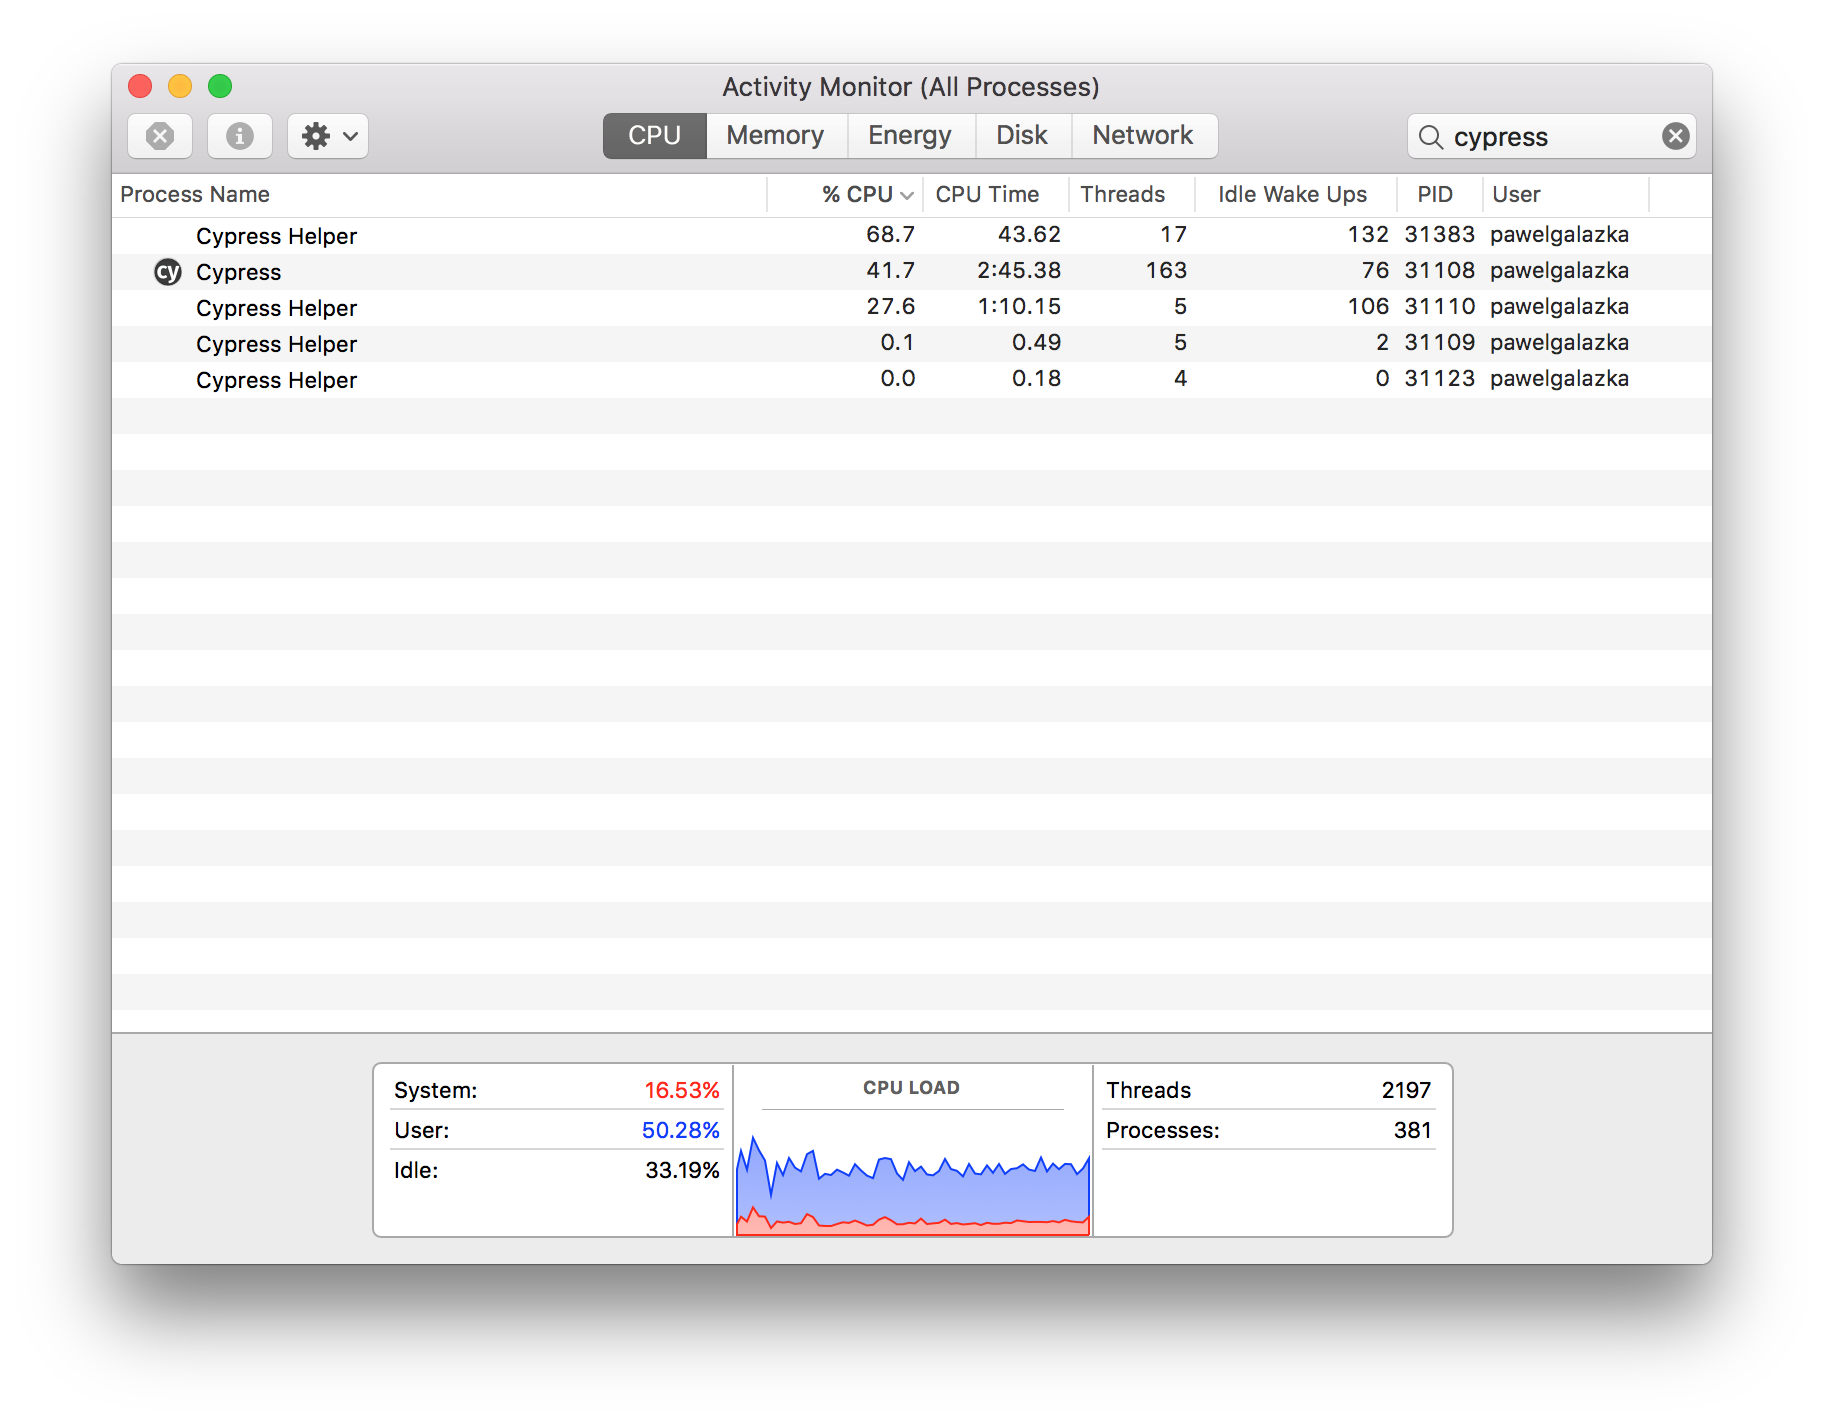Click the User 50.28% value
This screenshot has width=1824, height=1424.
[x=681, y=1130]
